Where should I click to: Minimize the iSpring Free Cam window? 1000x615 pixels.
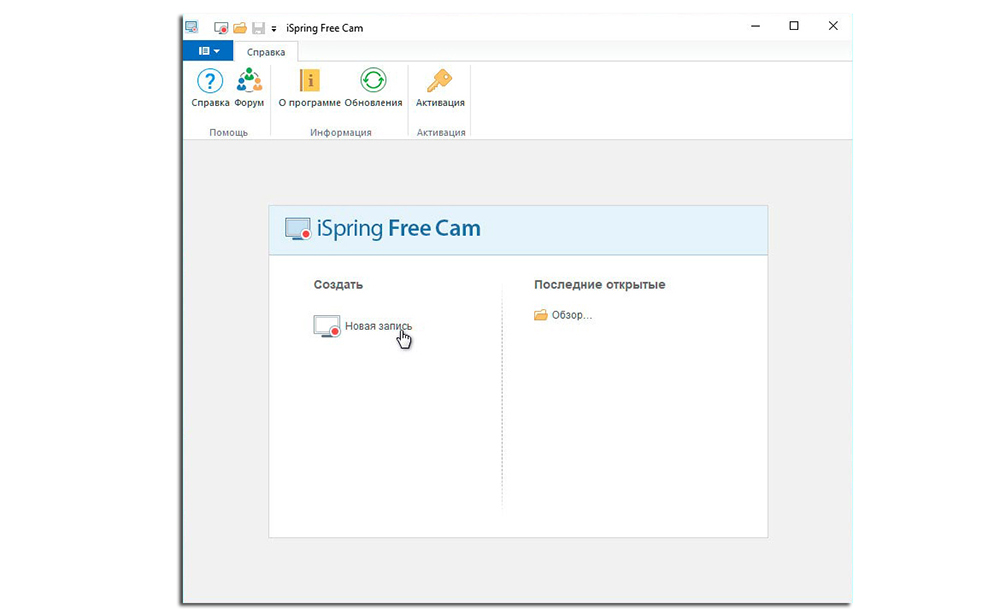pyautogui.click(x=755, y=26)
